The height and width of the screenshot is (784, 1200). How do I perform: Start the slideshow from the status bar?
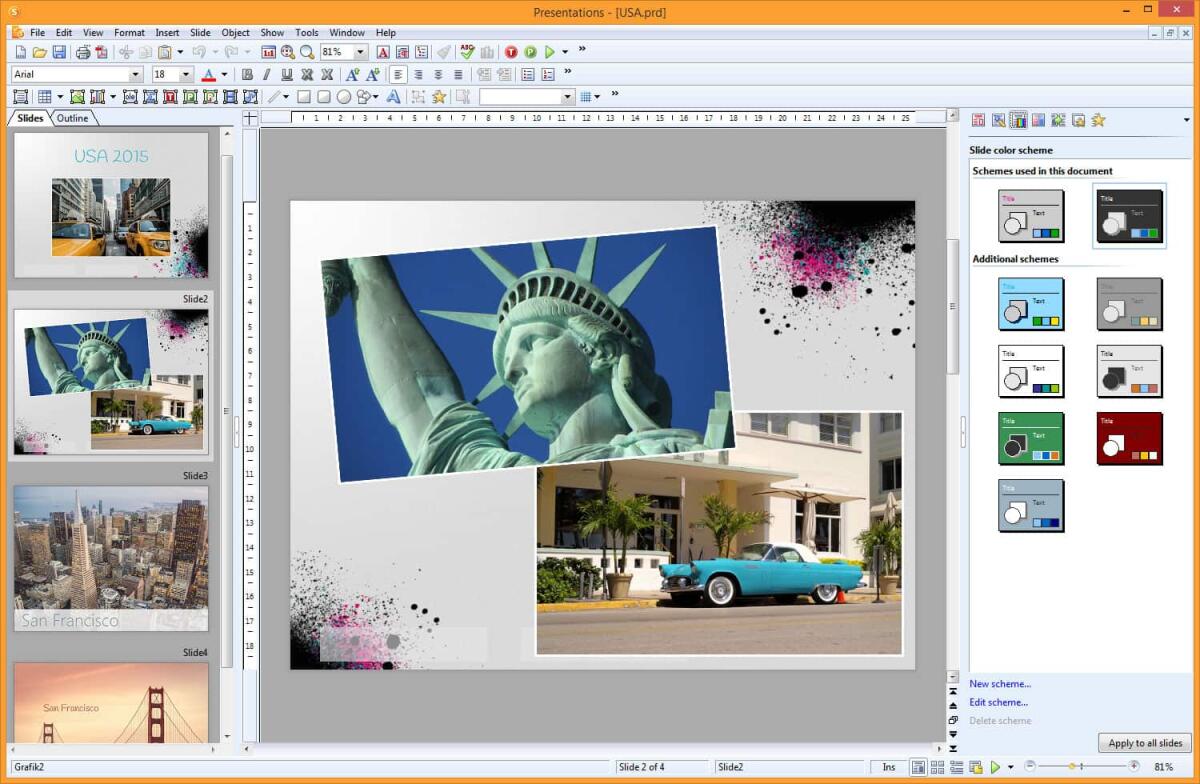(x=995, y=767)
